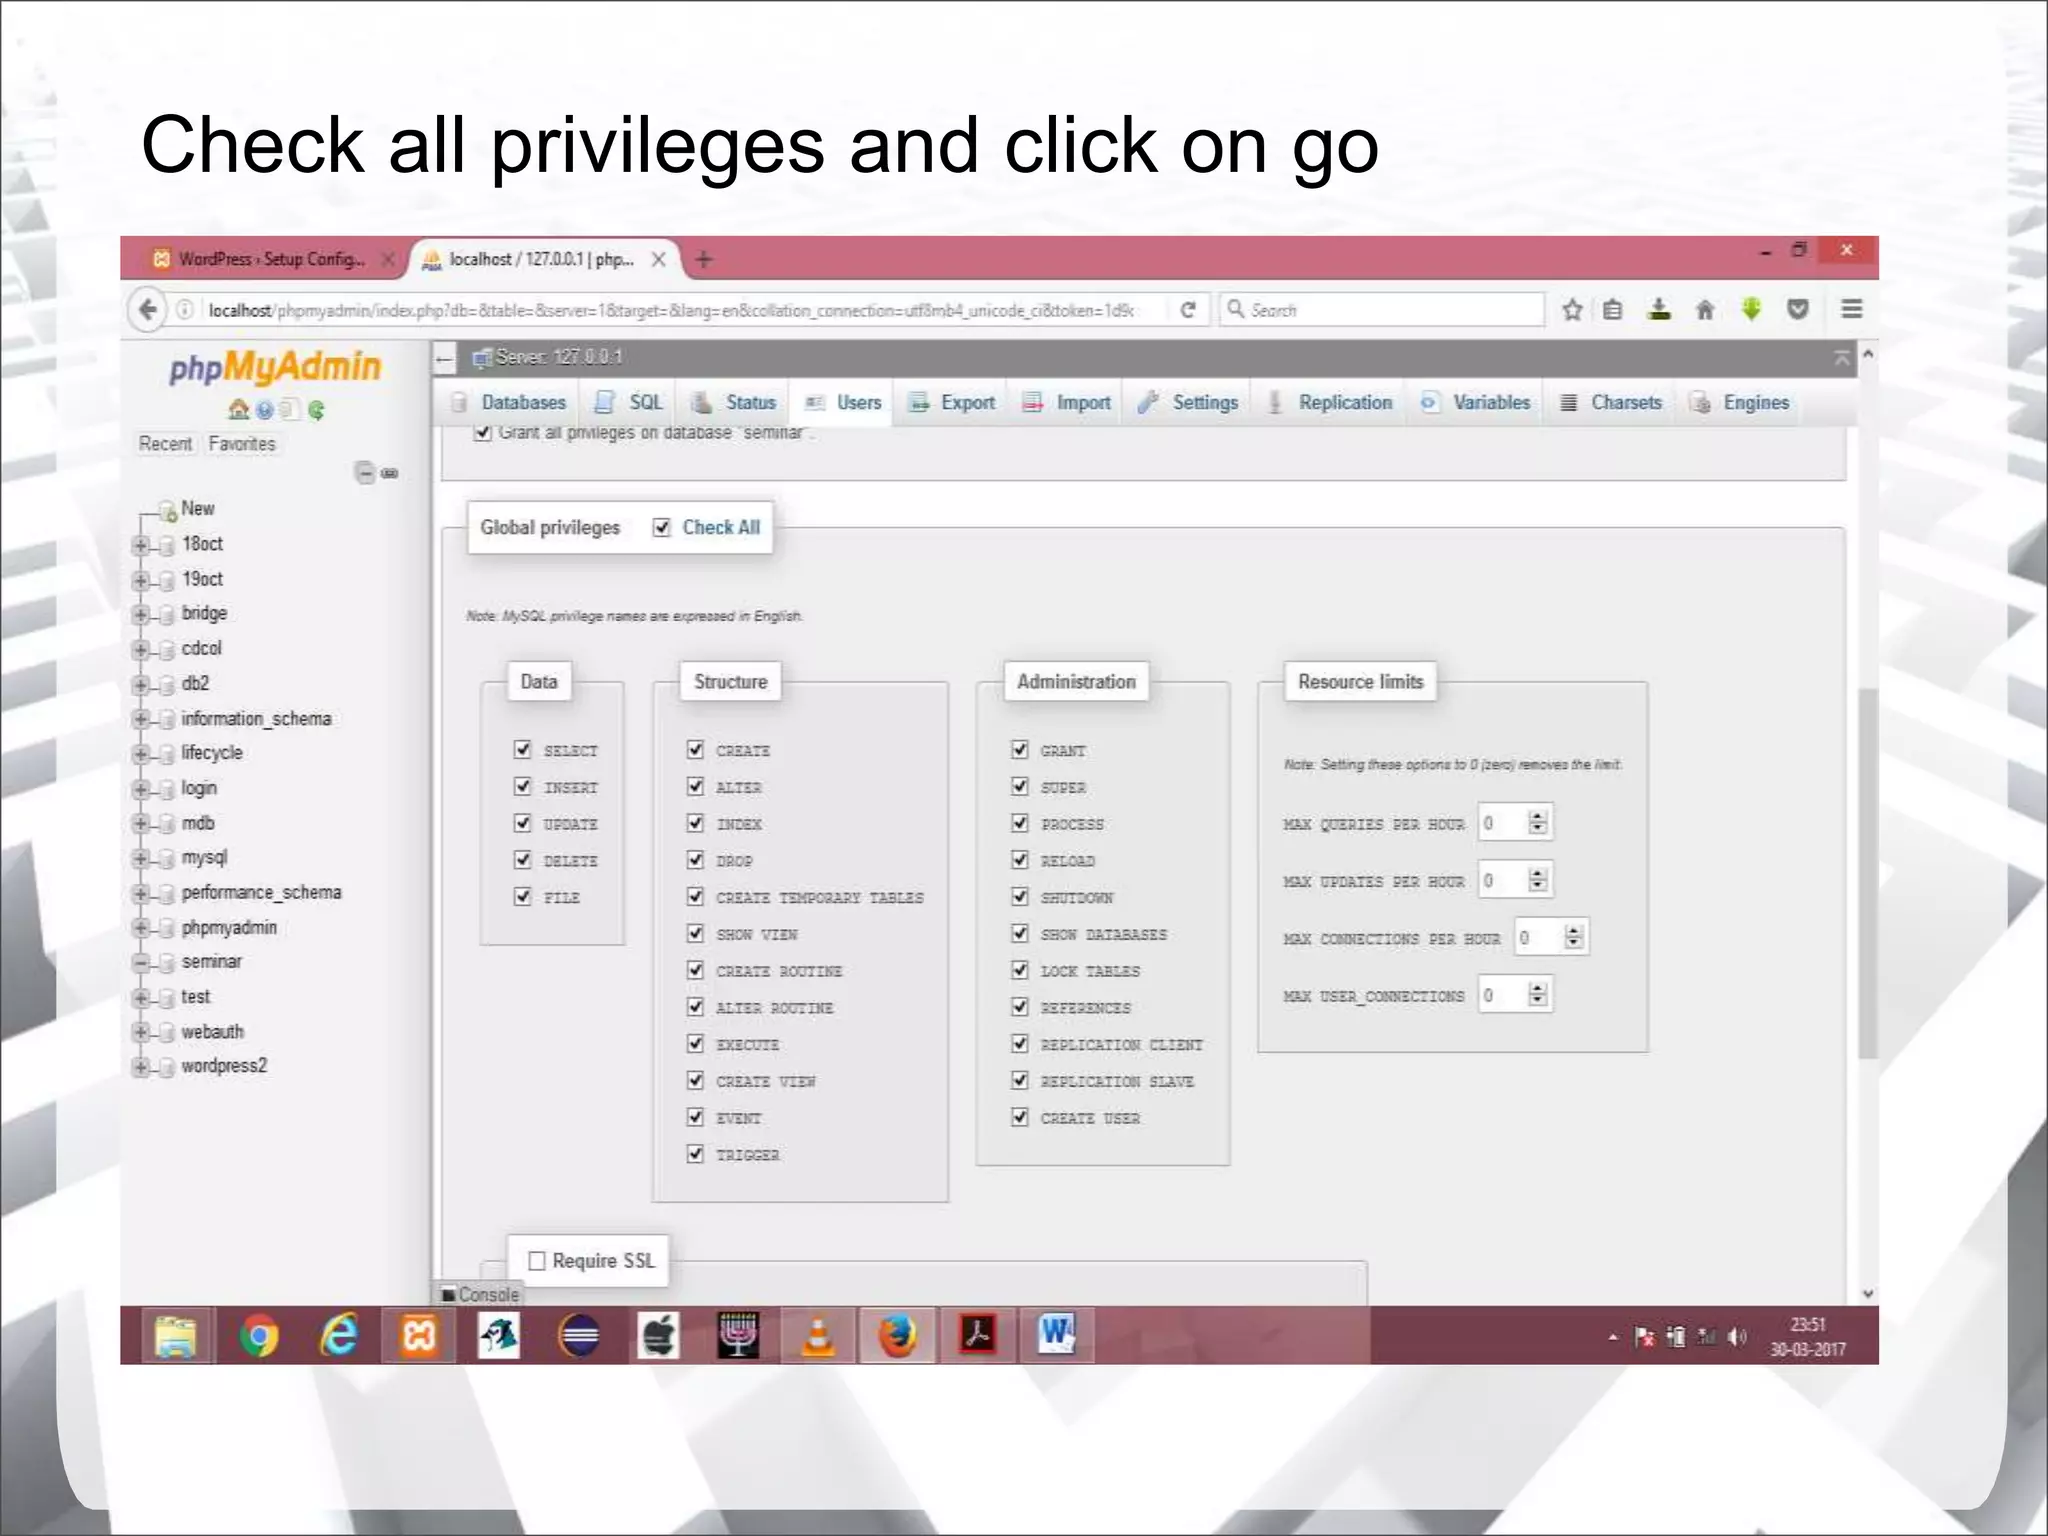The height and width of the screenshot is (1536, 2048).
Task: Expand the bridge database tree node
Action: [141, 615]
